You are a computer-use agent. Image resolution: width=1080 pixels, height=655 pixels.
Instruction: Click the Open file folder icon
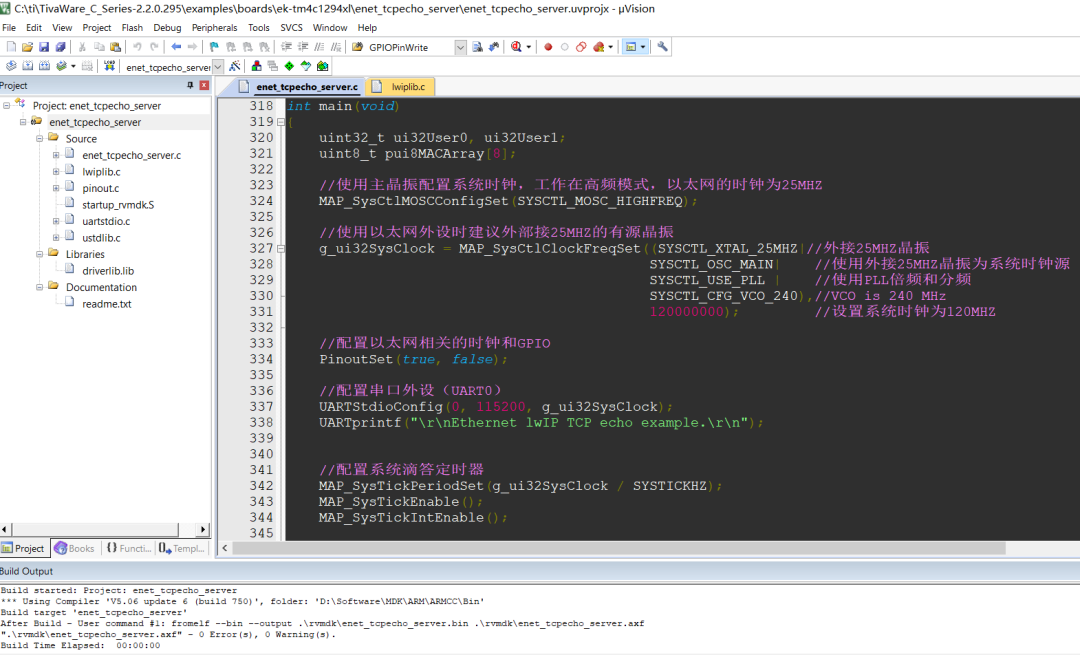click(28, 47)
